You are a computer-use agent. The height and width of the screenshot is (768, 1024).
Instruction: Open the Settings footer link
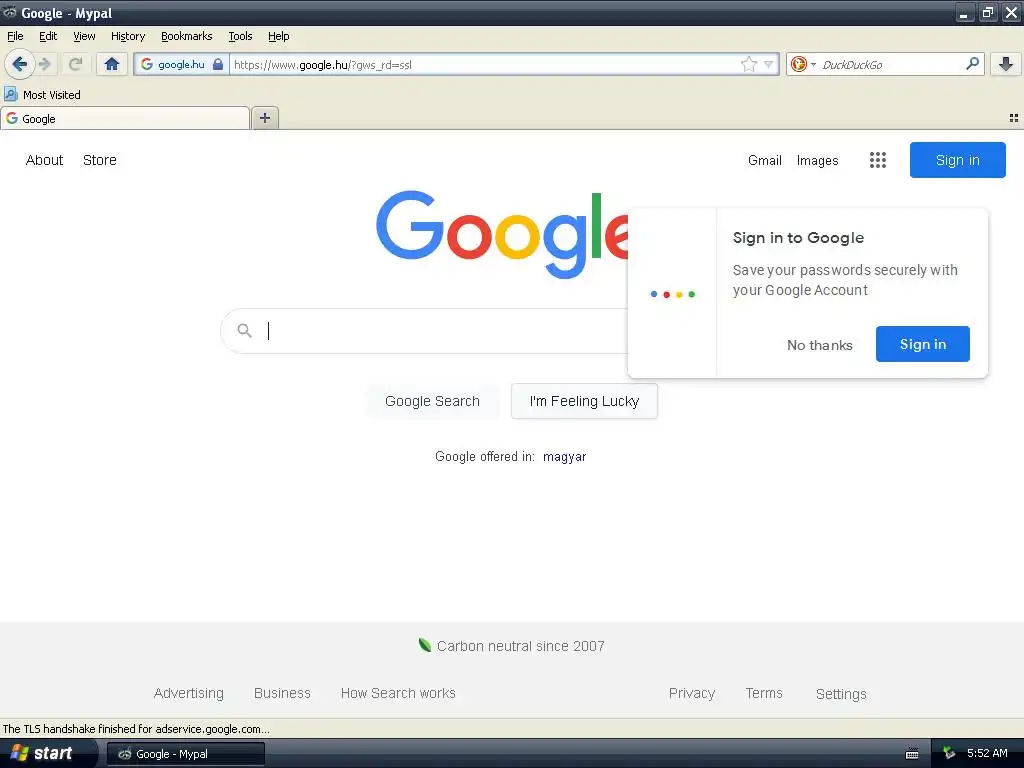click(841, 694)
